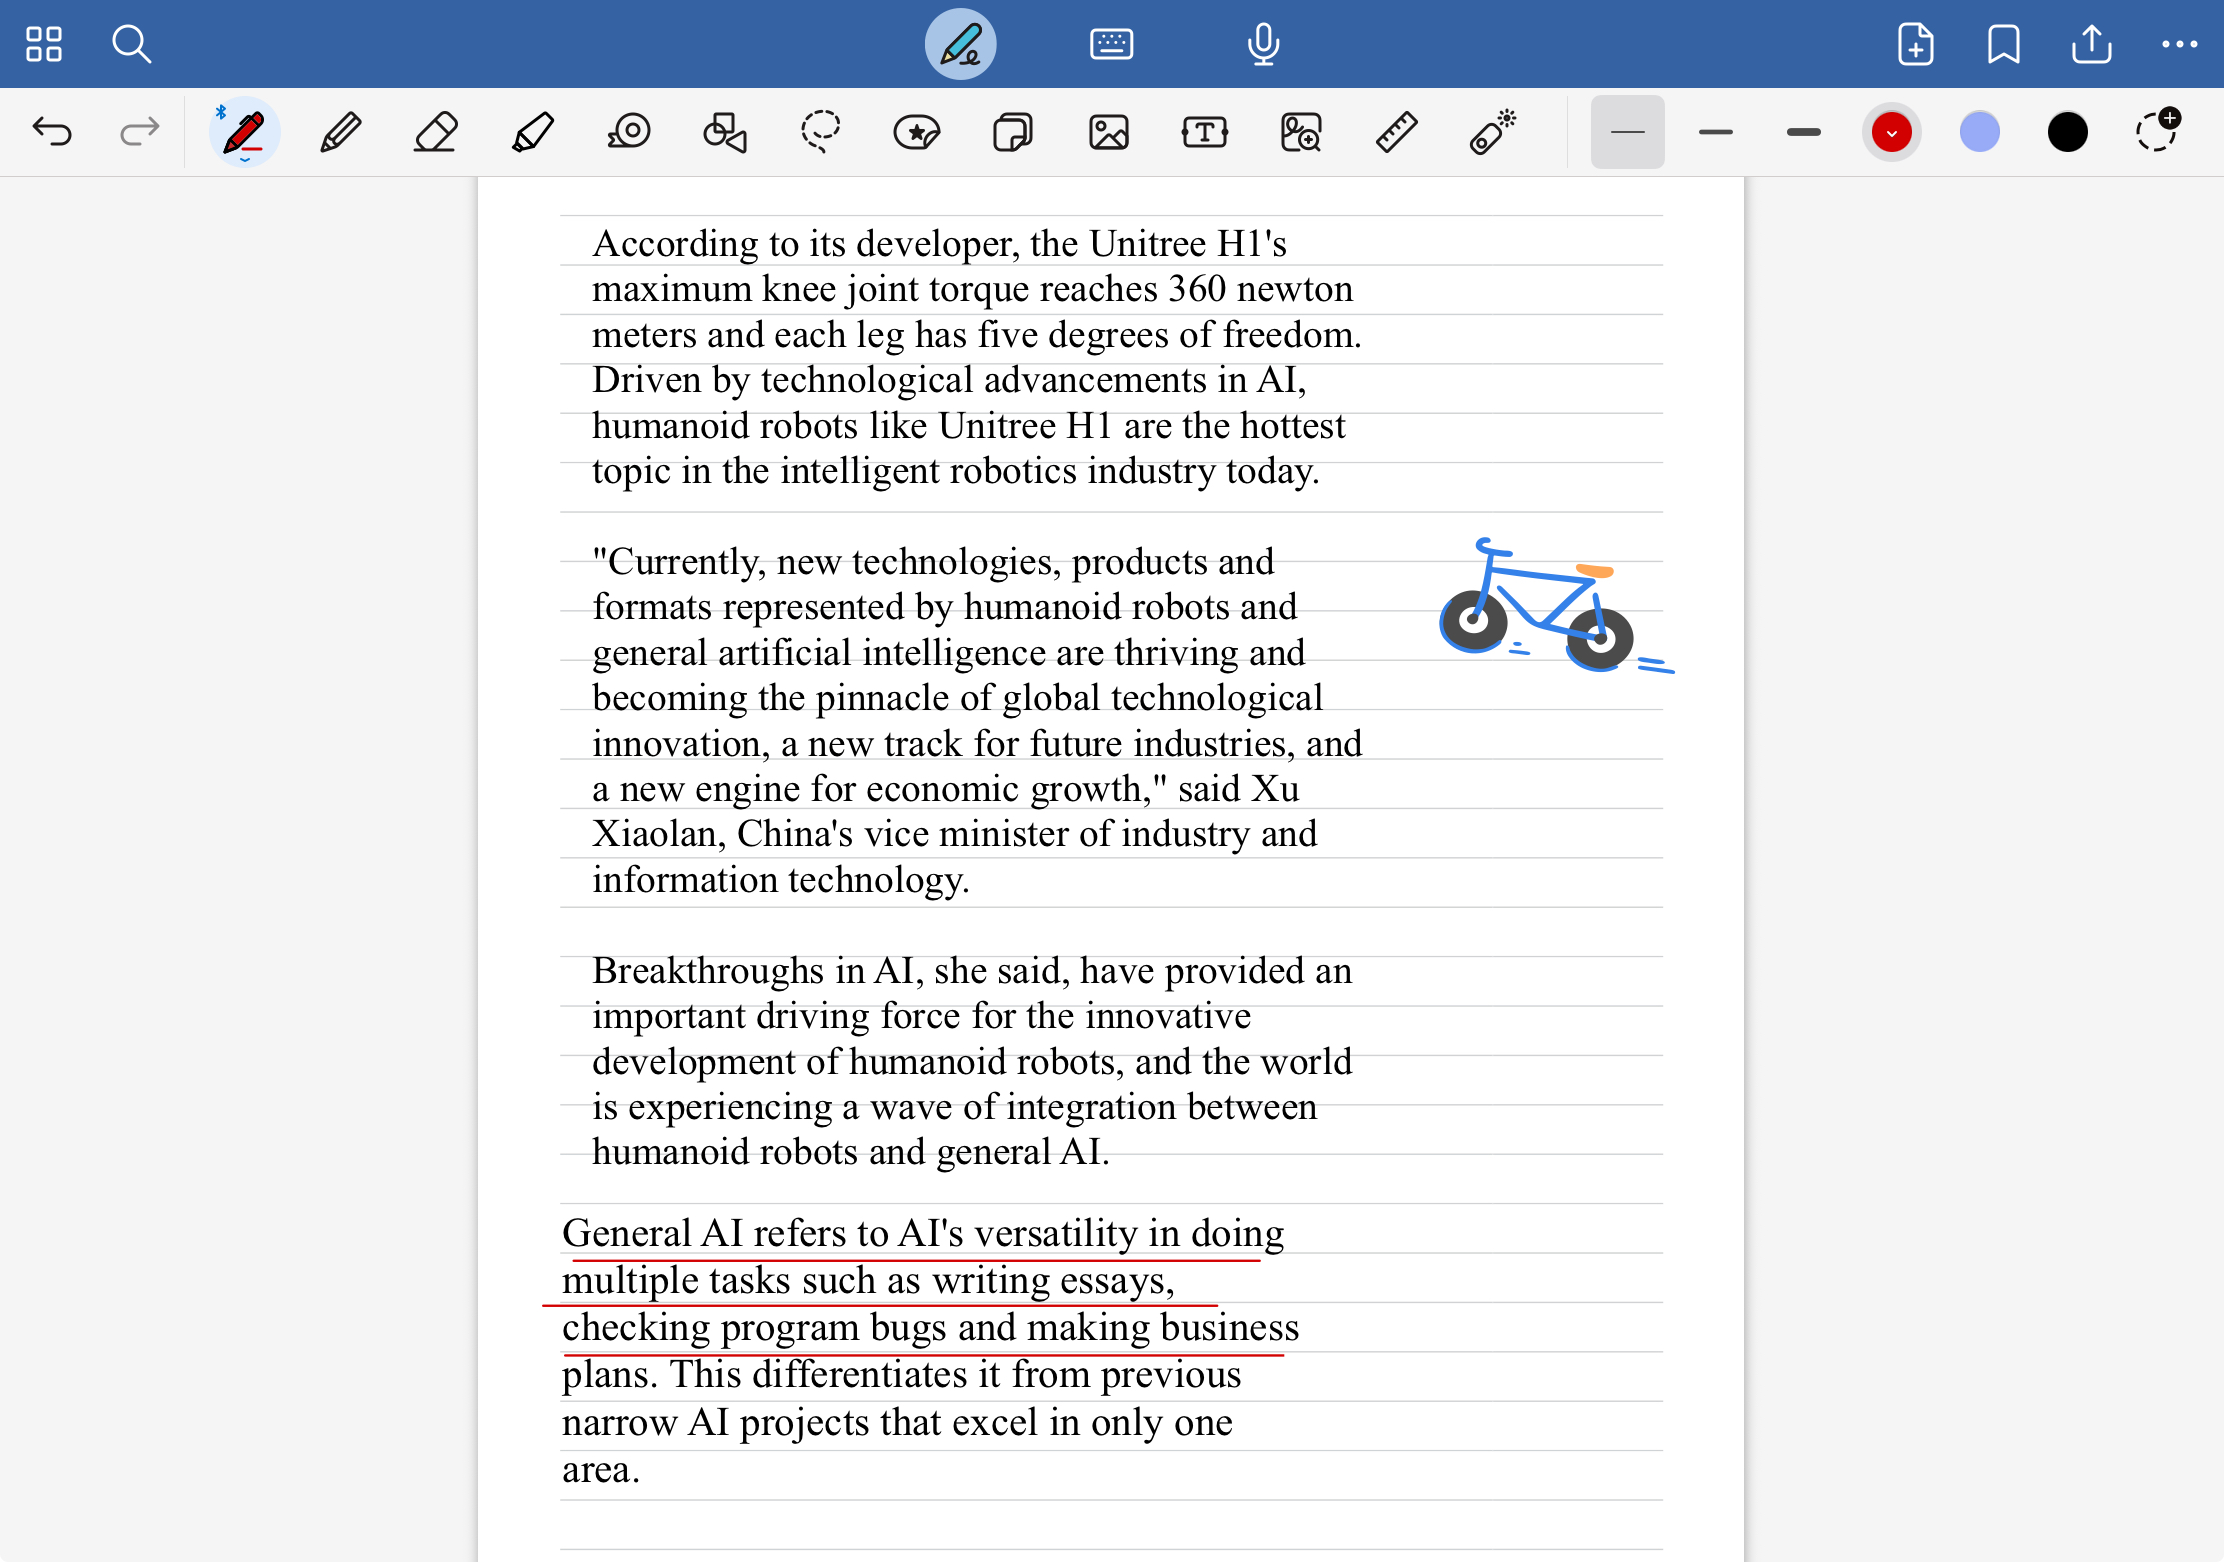
Task: Activate the ruler tool
Action: click(1396, 132)
